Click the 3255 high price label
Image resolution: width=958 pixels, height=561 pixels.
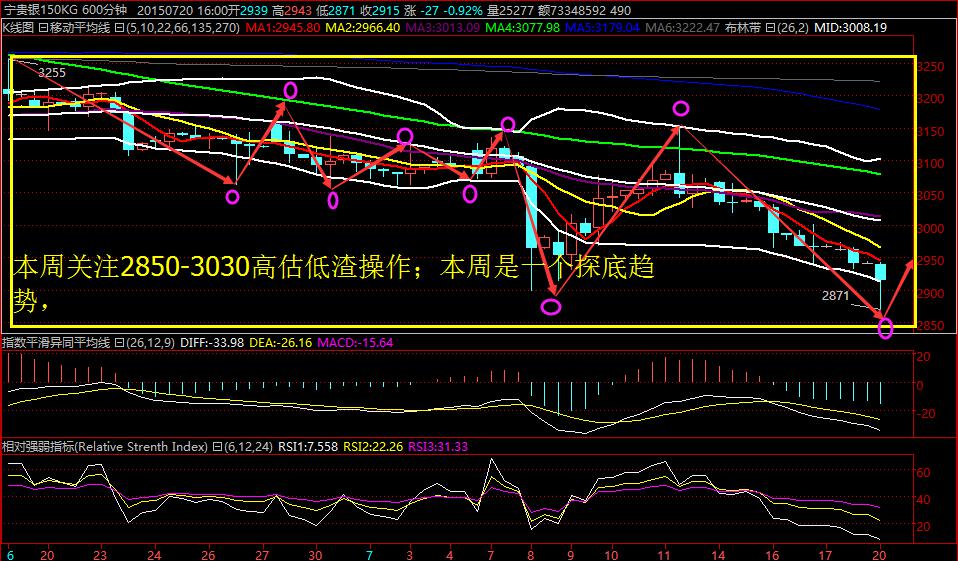pos(52,73)
